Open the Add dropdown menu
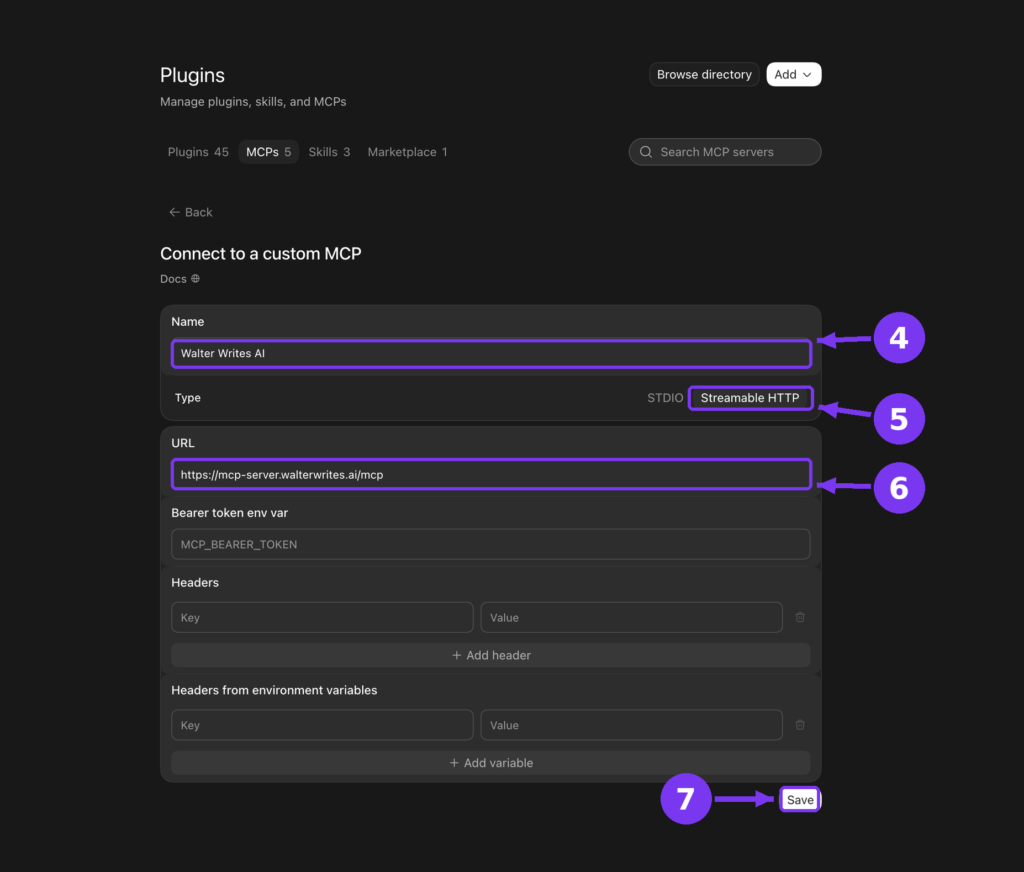Image resolution: width=1024 pixels, height=872 pixels. point(793,74)
